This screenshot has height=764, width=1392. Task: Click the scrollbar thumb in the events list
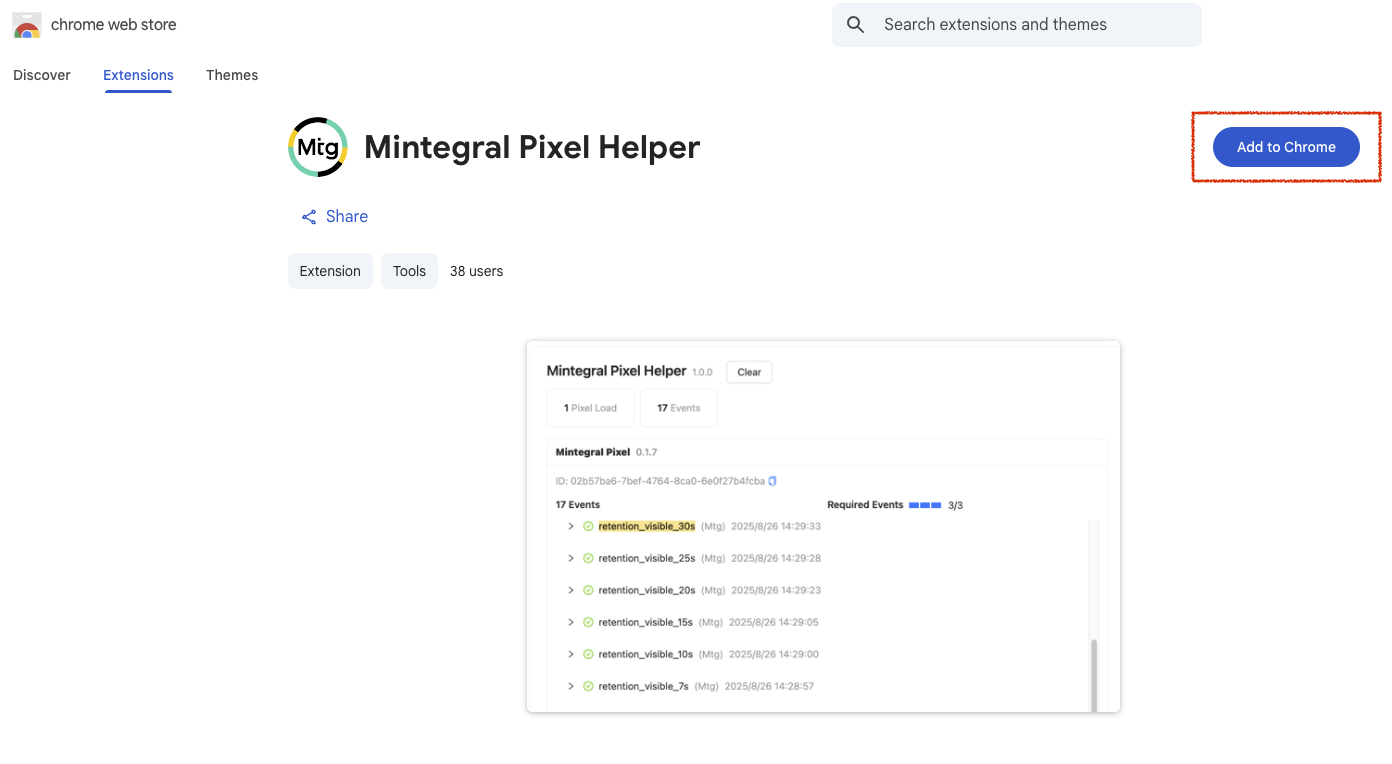[x=1093, y=675]
